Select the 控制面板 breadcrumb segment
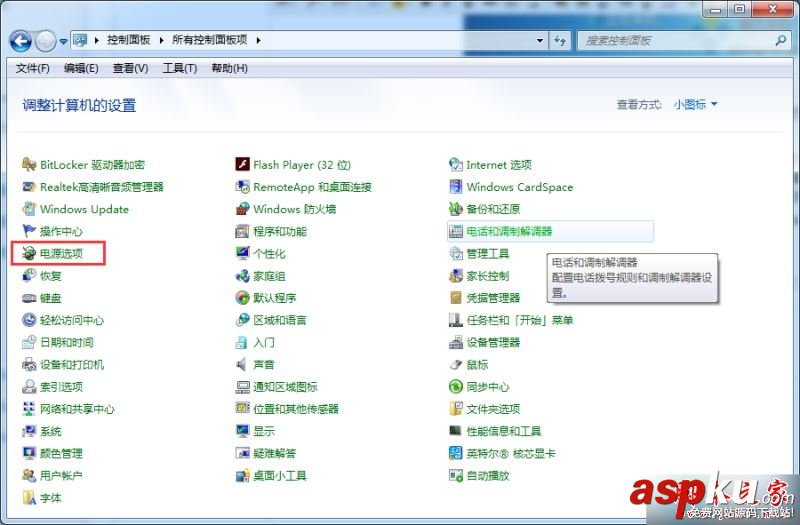This screenshot has width=800, height=525. [129, 40]
